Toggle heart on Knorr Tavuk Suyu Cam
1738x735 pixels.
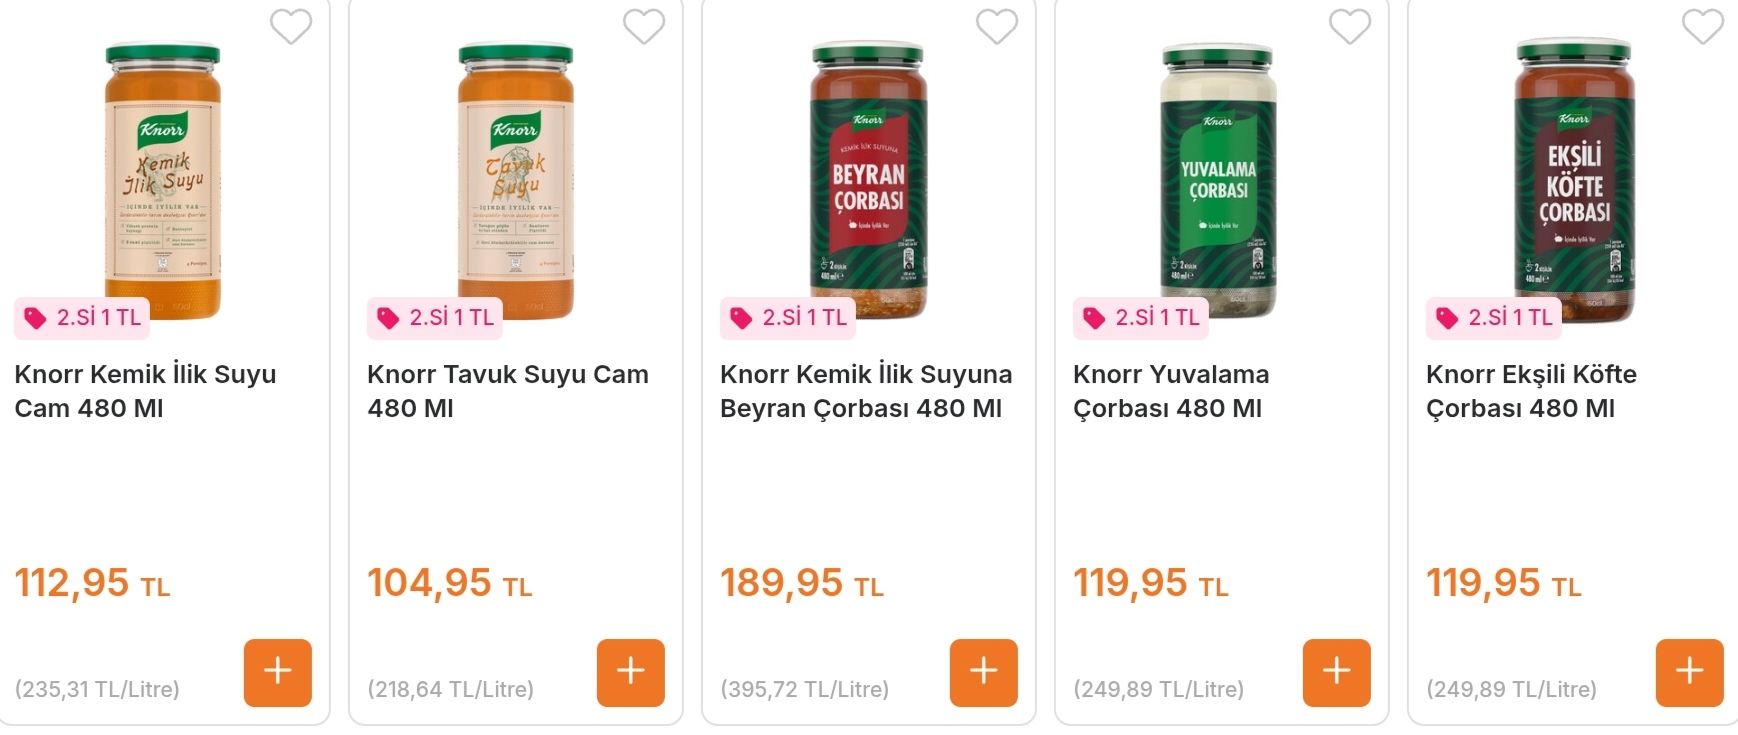644,27
